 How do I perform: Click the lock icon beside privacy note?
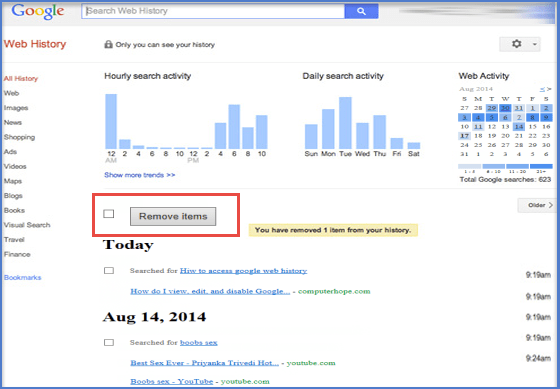pyautogui.click(x=108, y=44)
